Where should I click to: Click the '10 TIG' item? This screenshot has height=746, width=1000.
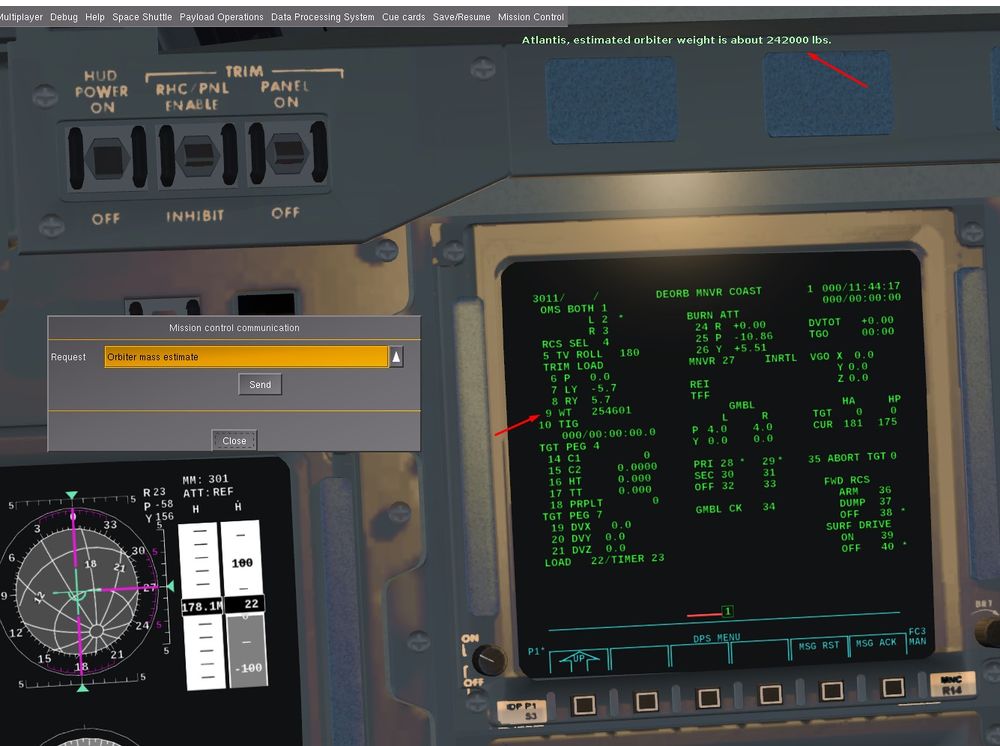pos(559,425)
